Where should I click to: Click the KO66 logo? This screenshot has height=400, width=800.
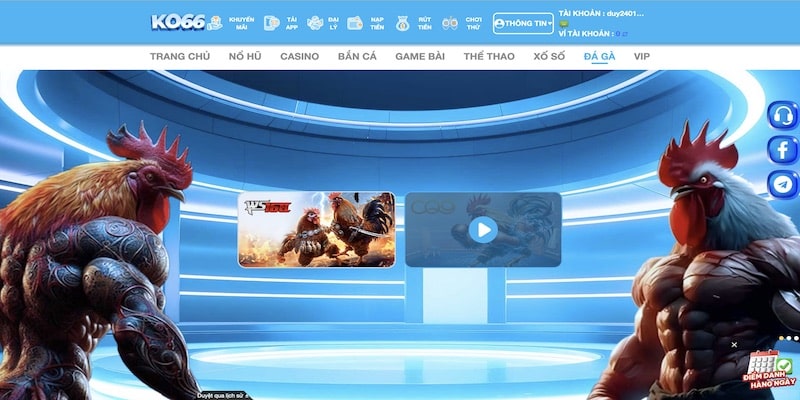tap(178, 22)
